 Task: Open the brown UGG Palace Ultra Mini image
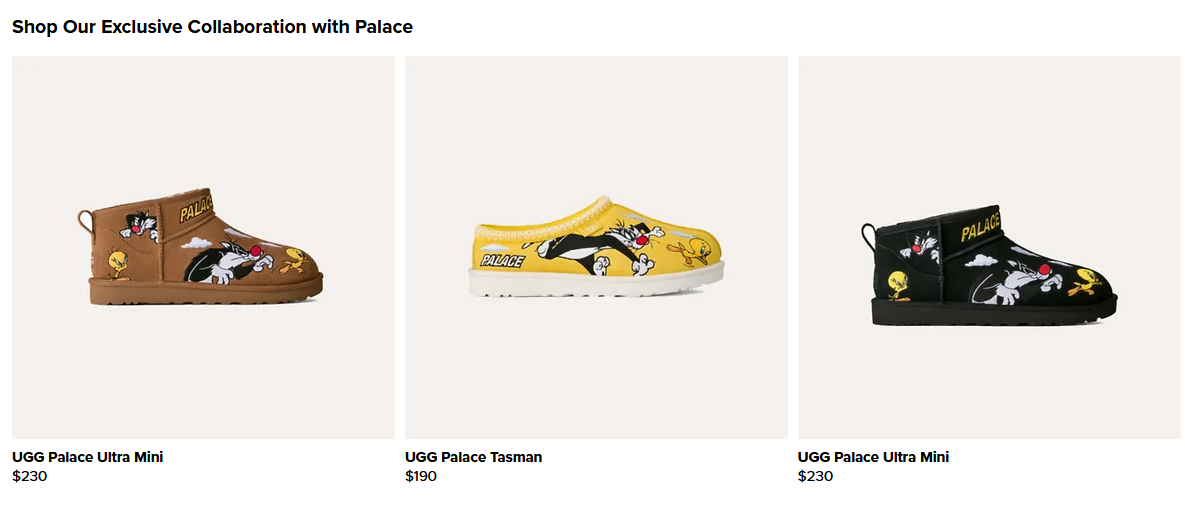click(203, 247)
